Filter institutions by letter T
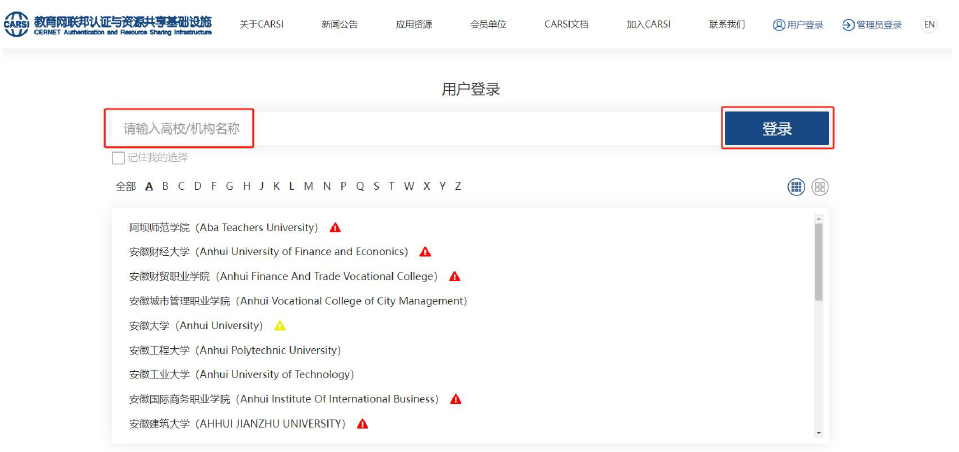Image resolution: width=959 pixels, height=452 pixels. [x=391, y=187]
